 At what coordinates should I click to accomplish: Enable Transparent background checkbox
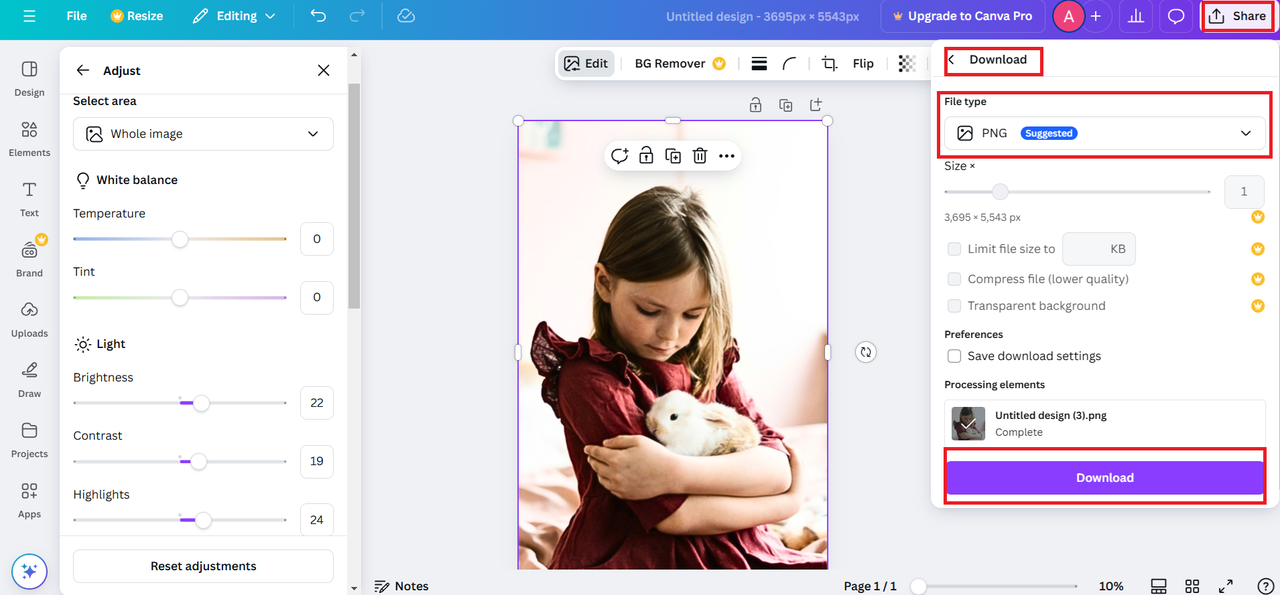pyautogui.click(x=955, y=306)
